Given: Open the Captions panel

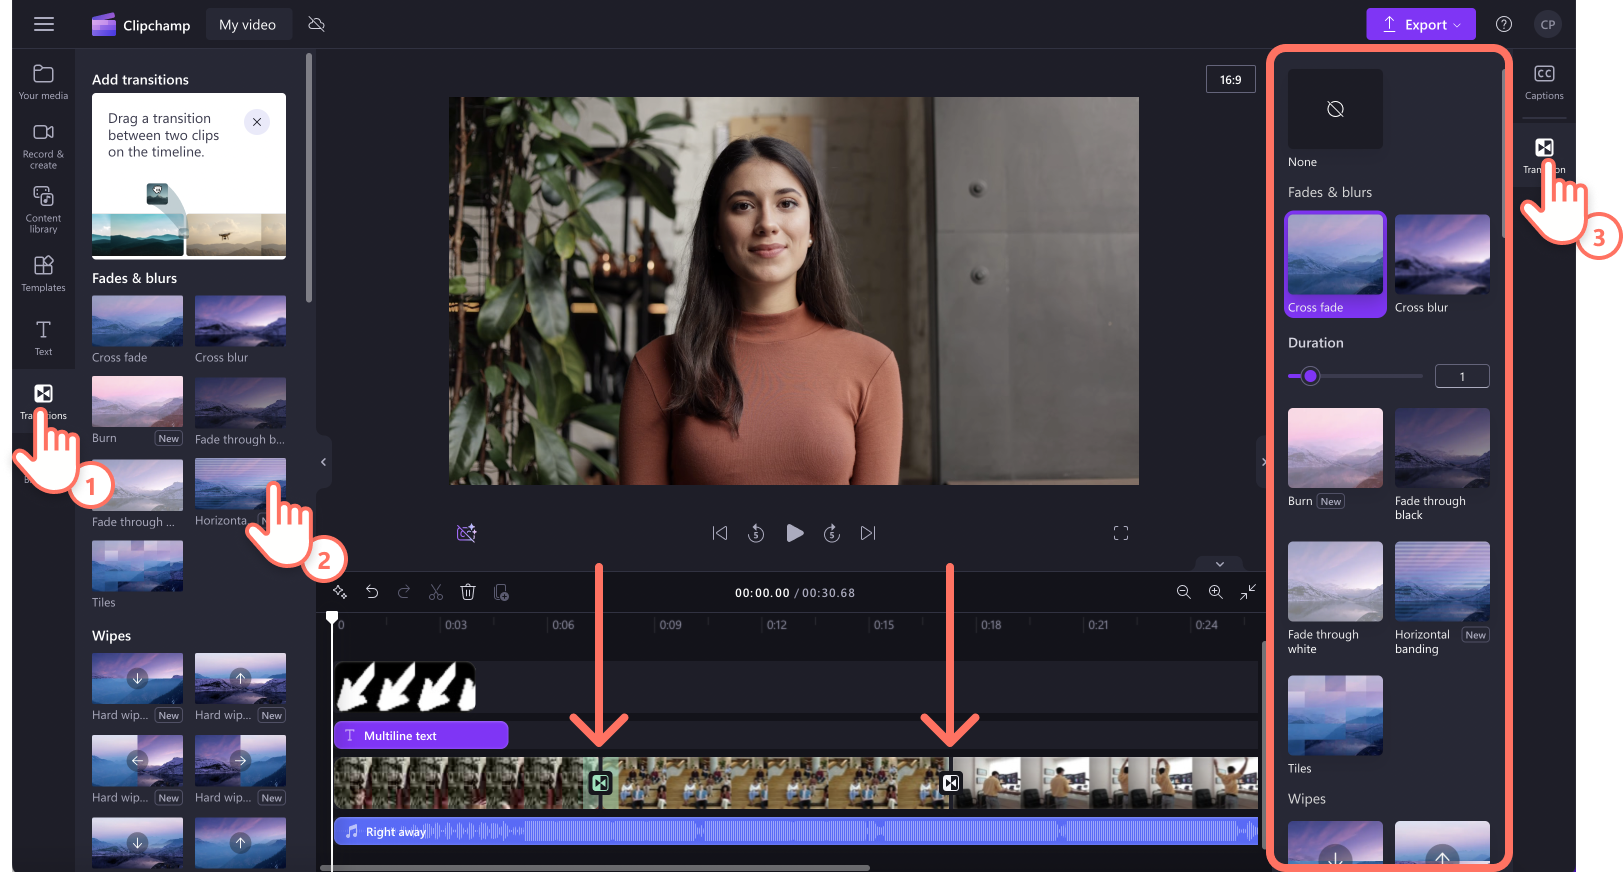Looking at the screenshot, I should click(1543, 82).
